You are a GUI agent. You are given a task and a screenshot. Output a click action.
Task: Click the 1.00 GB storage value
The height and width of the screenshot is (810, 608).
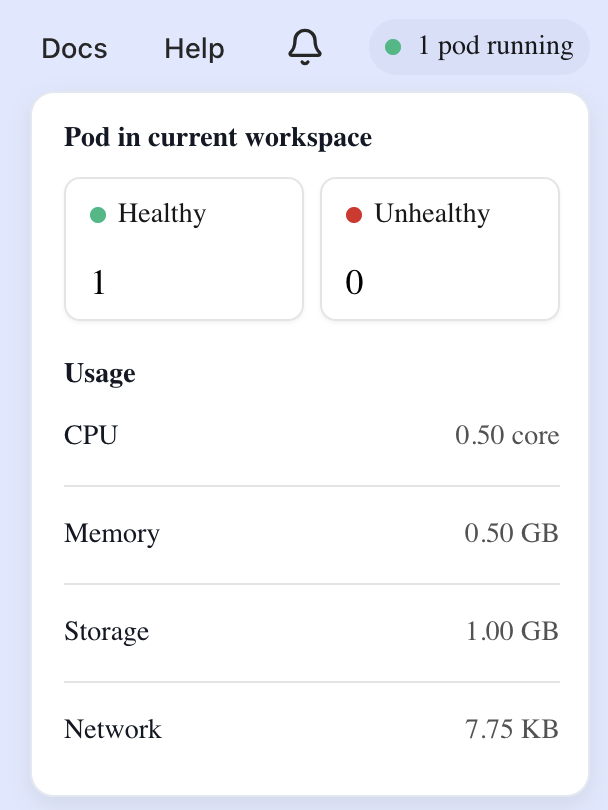coord(512,632)
